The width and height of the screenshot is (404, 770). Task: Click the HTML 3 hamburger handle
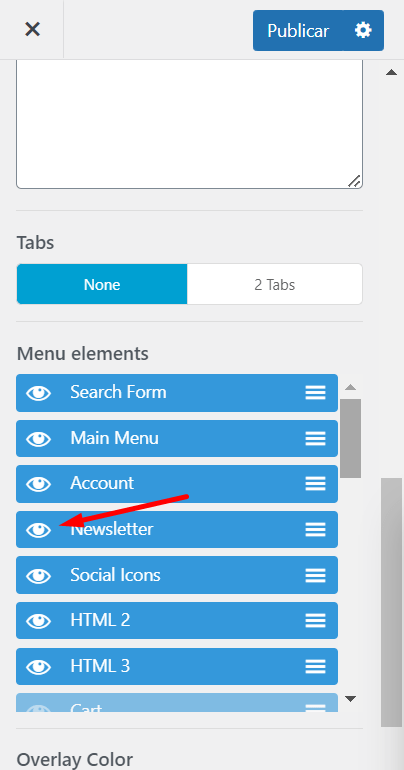pyautogui.click(x=315, y=666)
